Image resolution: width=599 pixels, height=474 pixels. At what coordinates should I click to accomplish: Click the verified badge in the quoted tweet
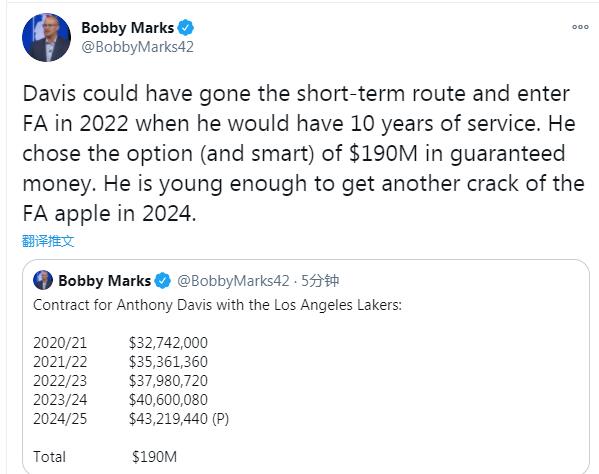163,281
